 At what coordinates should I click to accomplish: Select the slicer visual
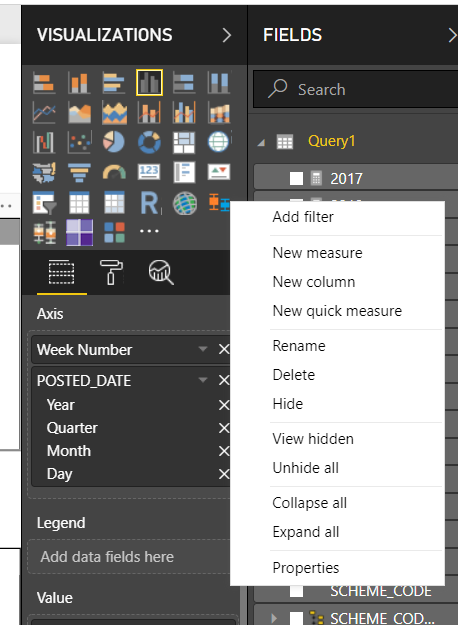coord(44,202)
